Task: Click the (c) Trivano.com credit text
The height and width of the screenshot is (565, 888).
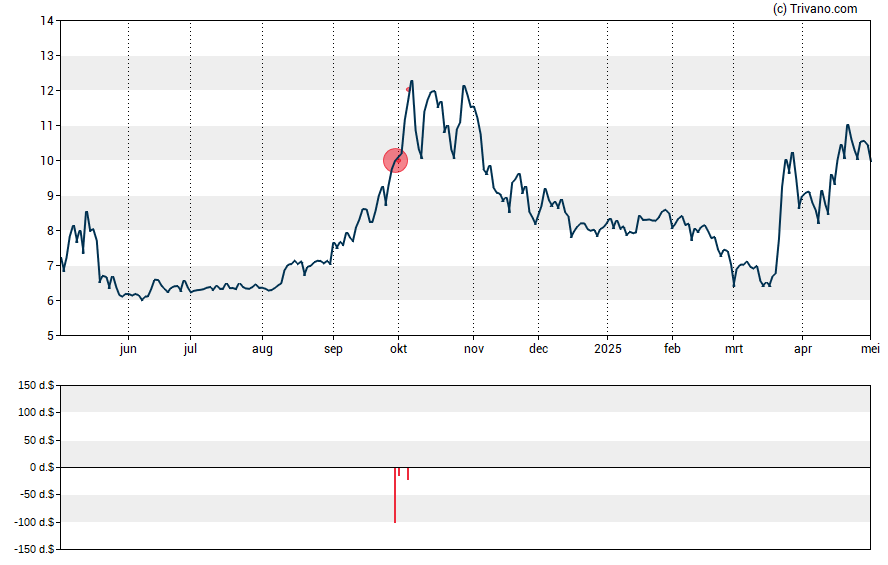Action: pyautogui.click(x=815, y=8)
